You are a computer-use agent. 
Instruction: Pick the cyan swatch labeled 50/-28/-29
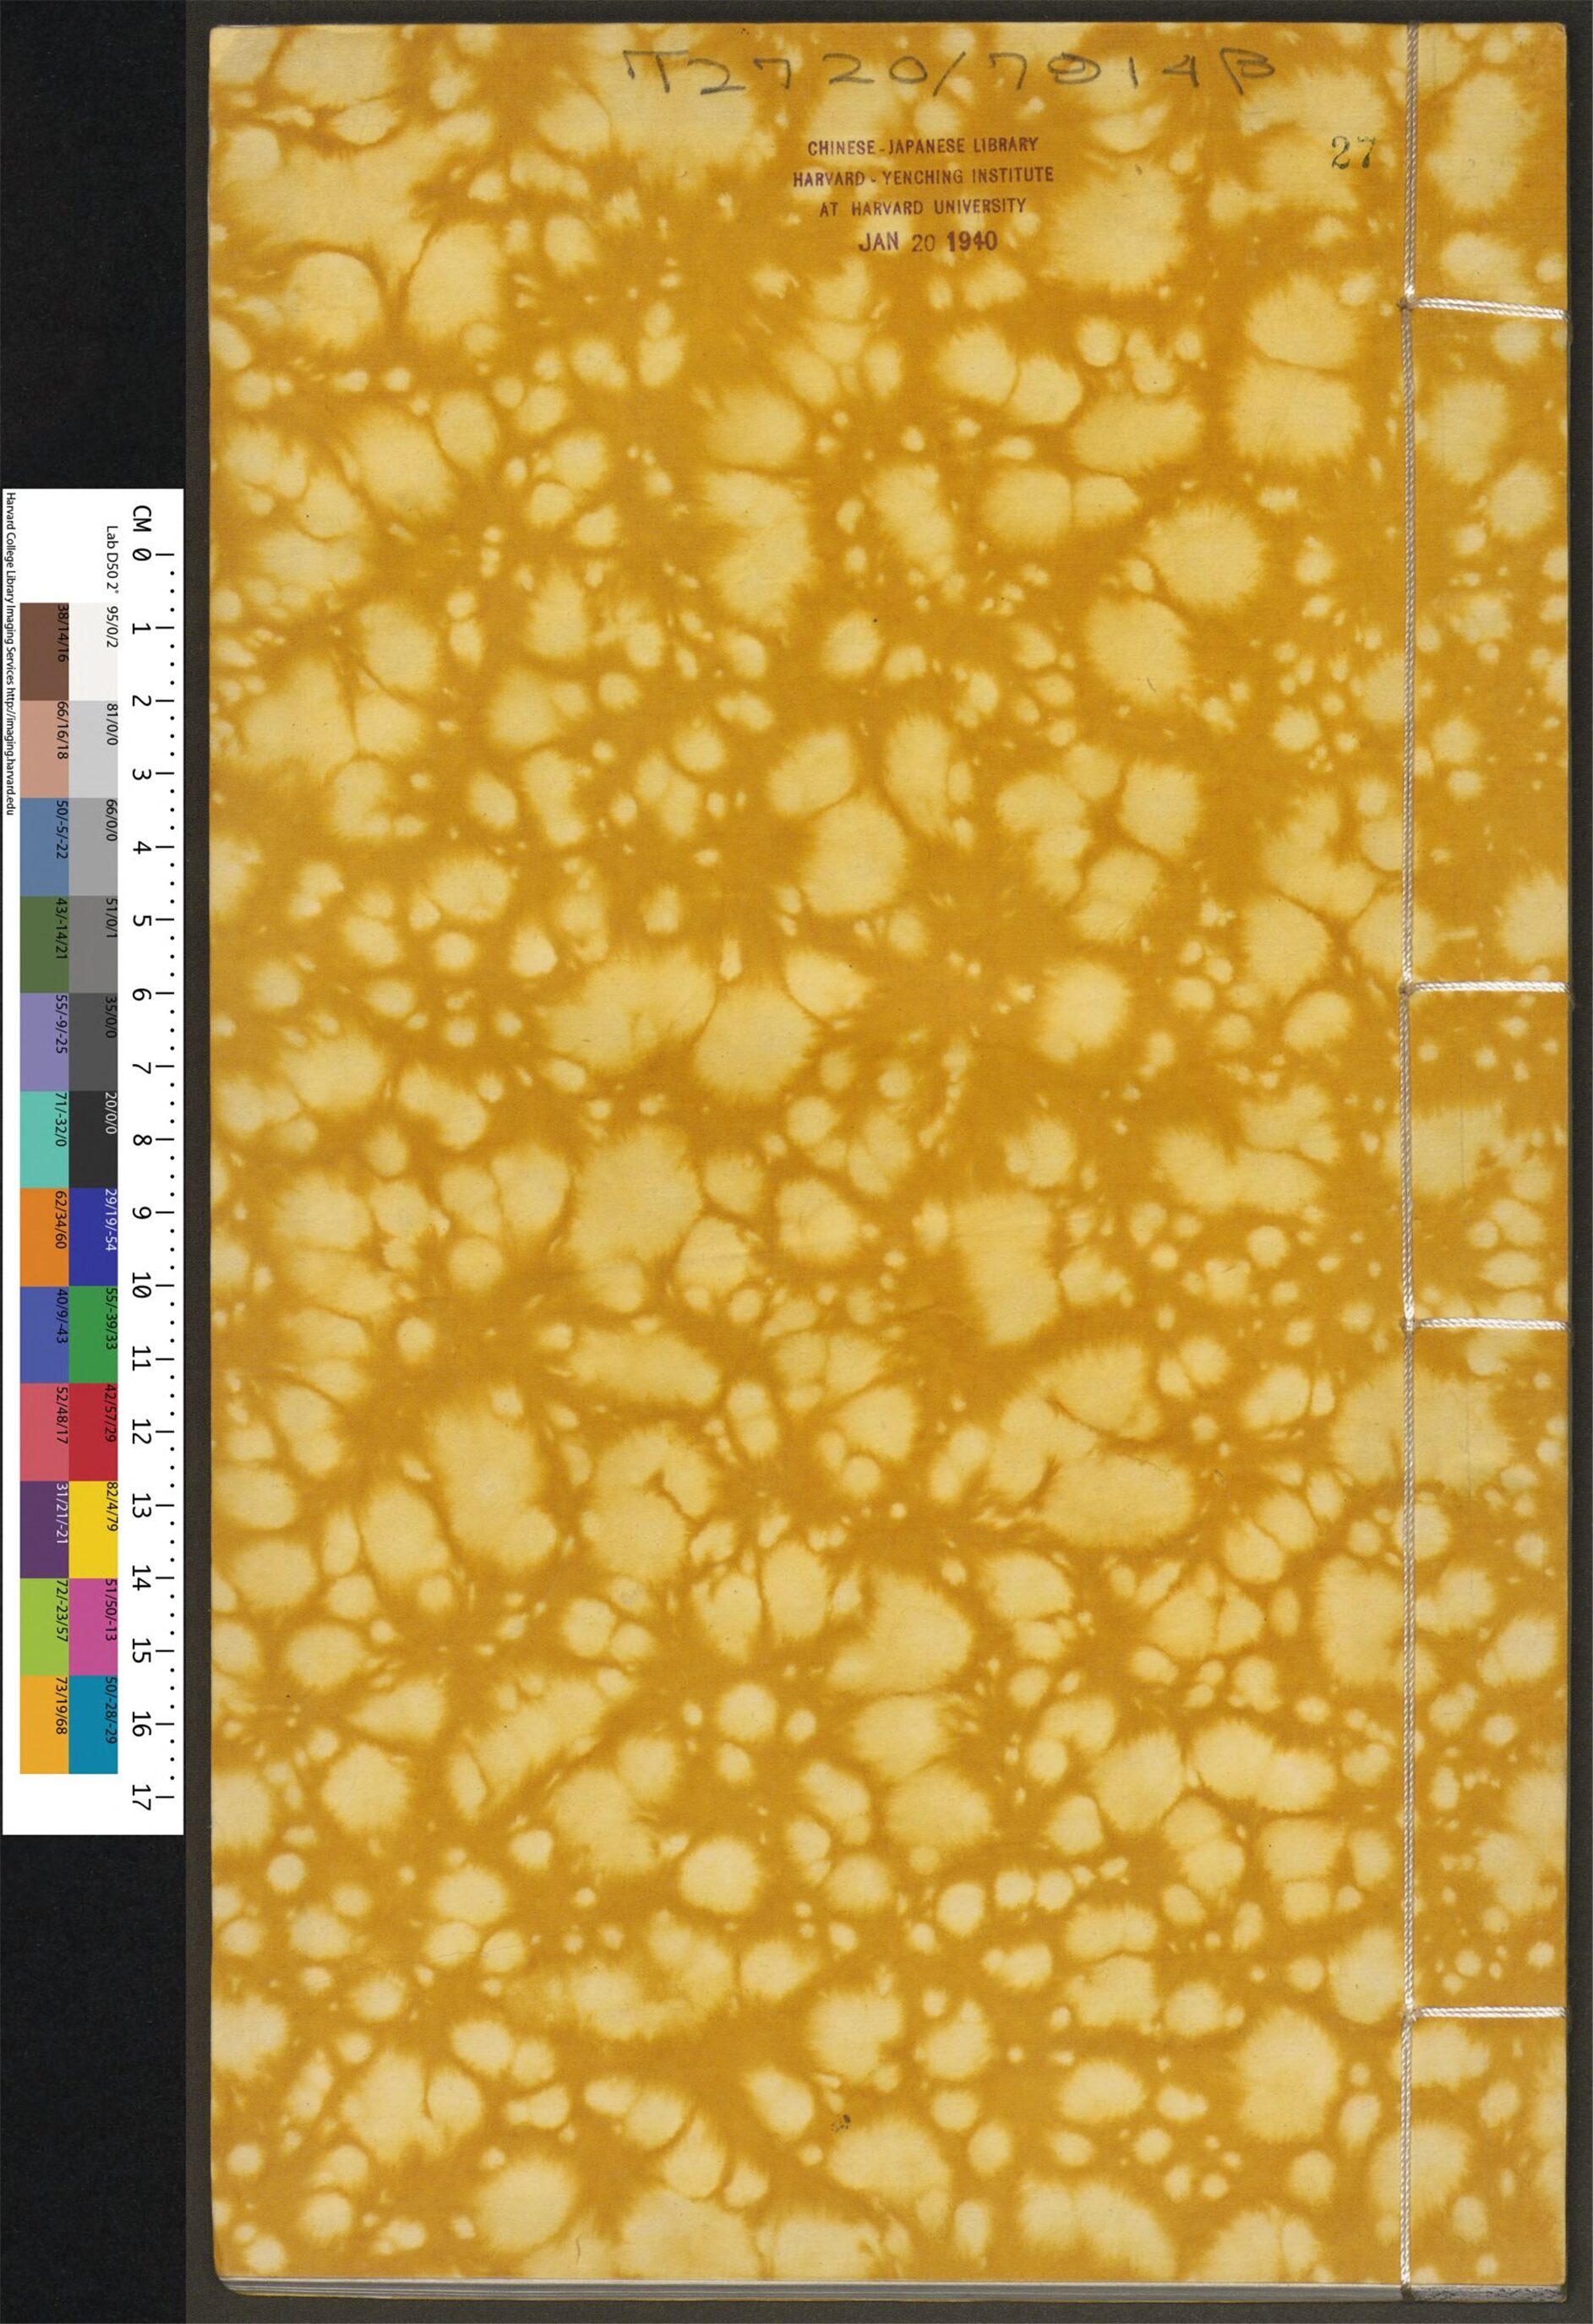[x=92, y=1726]
